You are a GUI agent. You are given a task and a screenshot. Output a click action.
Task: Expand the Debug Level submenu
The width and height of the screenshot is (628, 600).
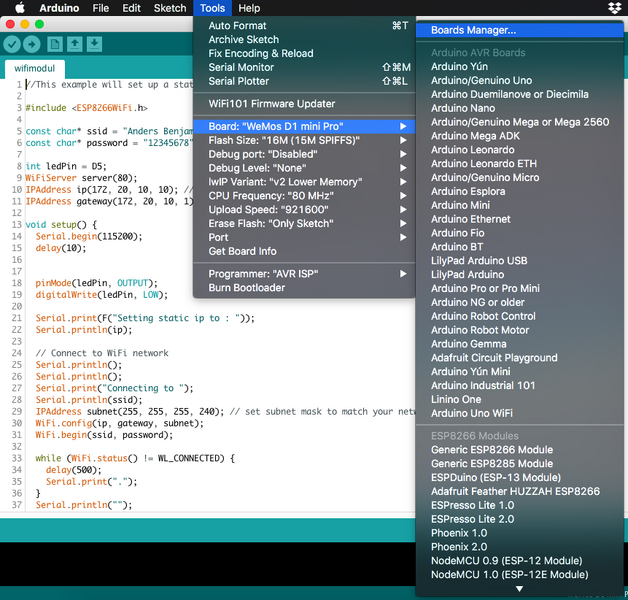click(304, 168)
